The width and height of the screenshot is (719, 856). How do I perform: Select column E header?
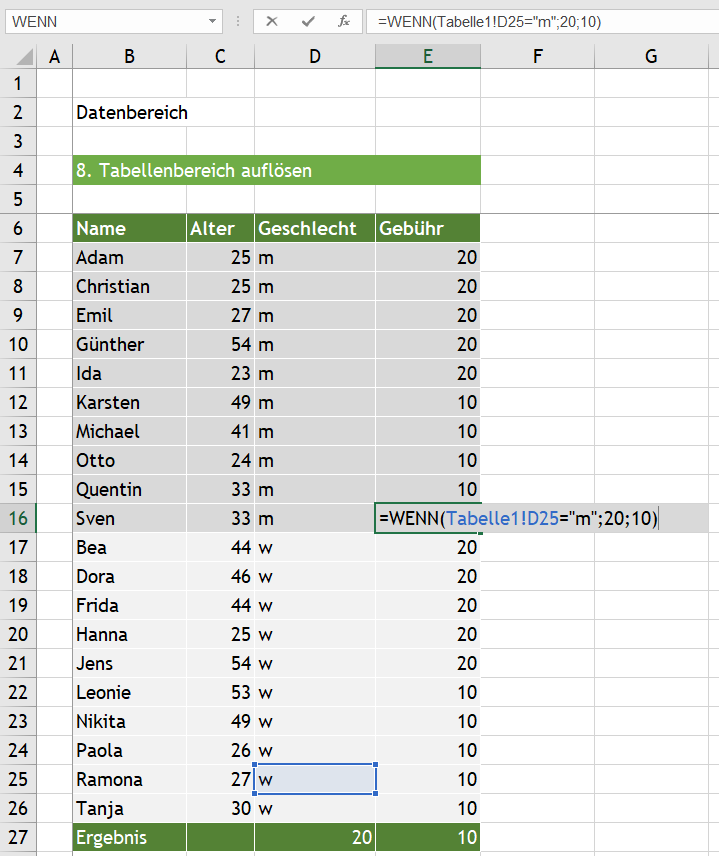[427, 57]
